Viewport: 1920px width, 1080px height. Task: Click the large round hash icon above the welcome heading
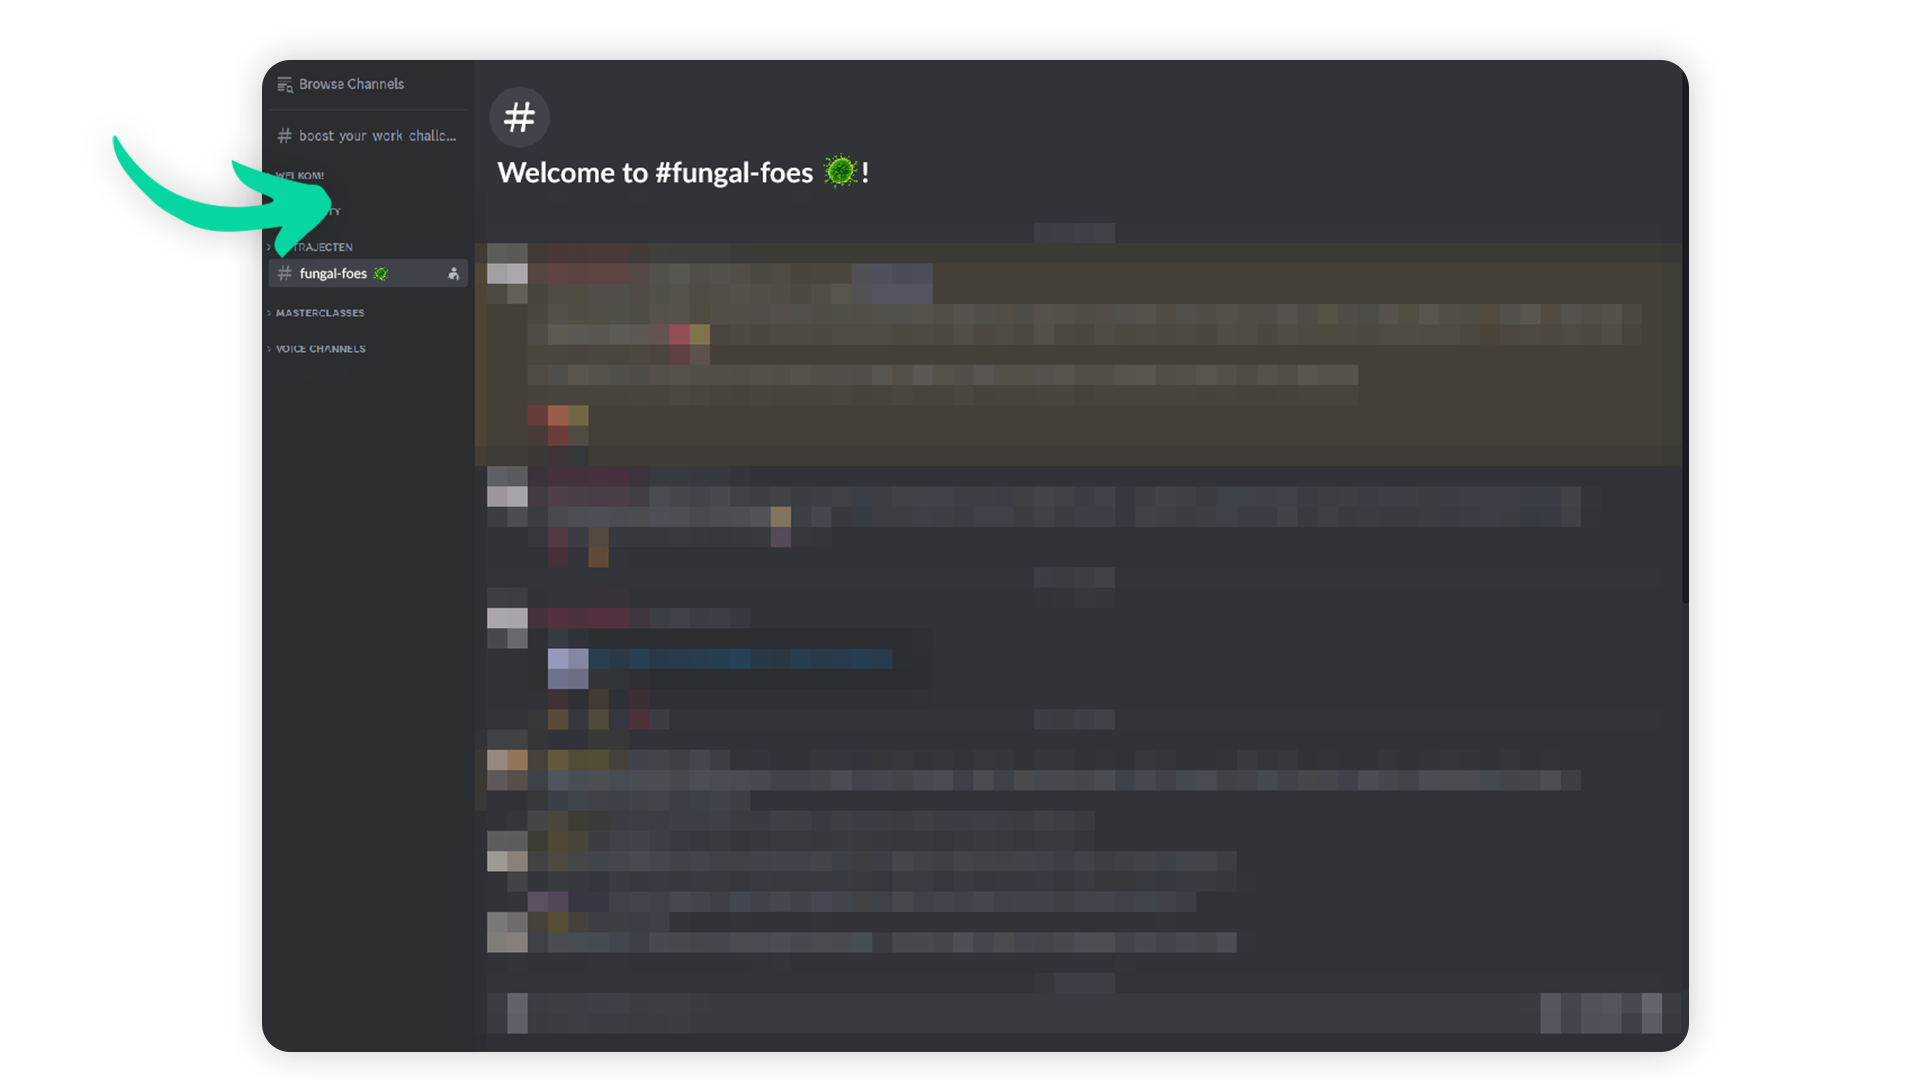point(519,117)
